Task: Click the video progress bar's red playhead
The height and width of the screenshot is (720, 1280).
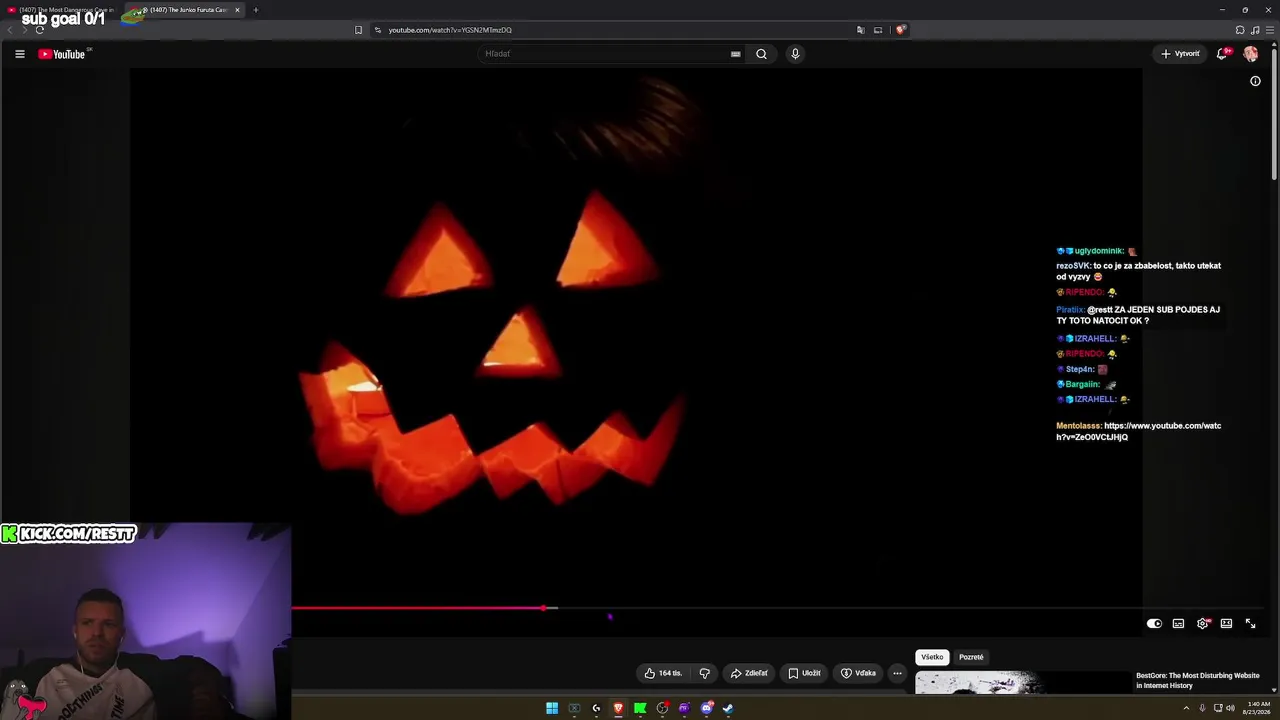Action: (x=544, y=608)
